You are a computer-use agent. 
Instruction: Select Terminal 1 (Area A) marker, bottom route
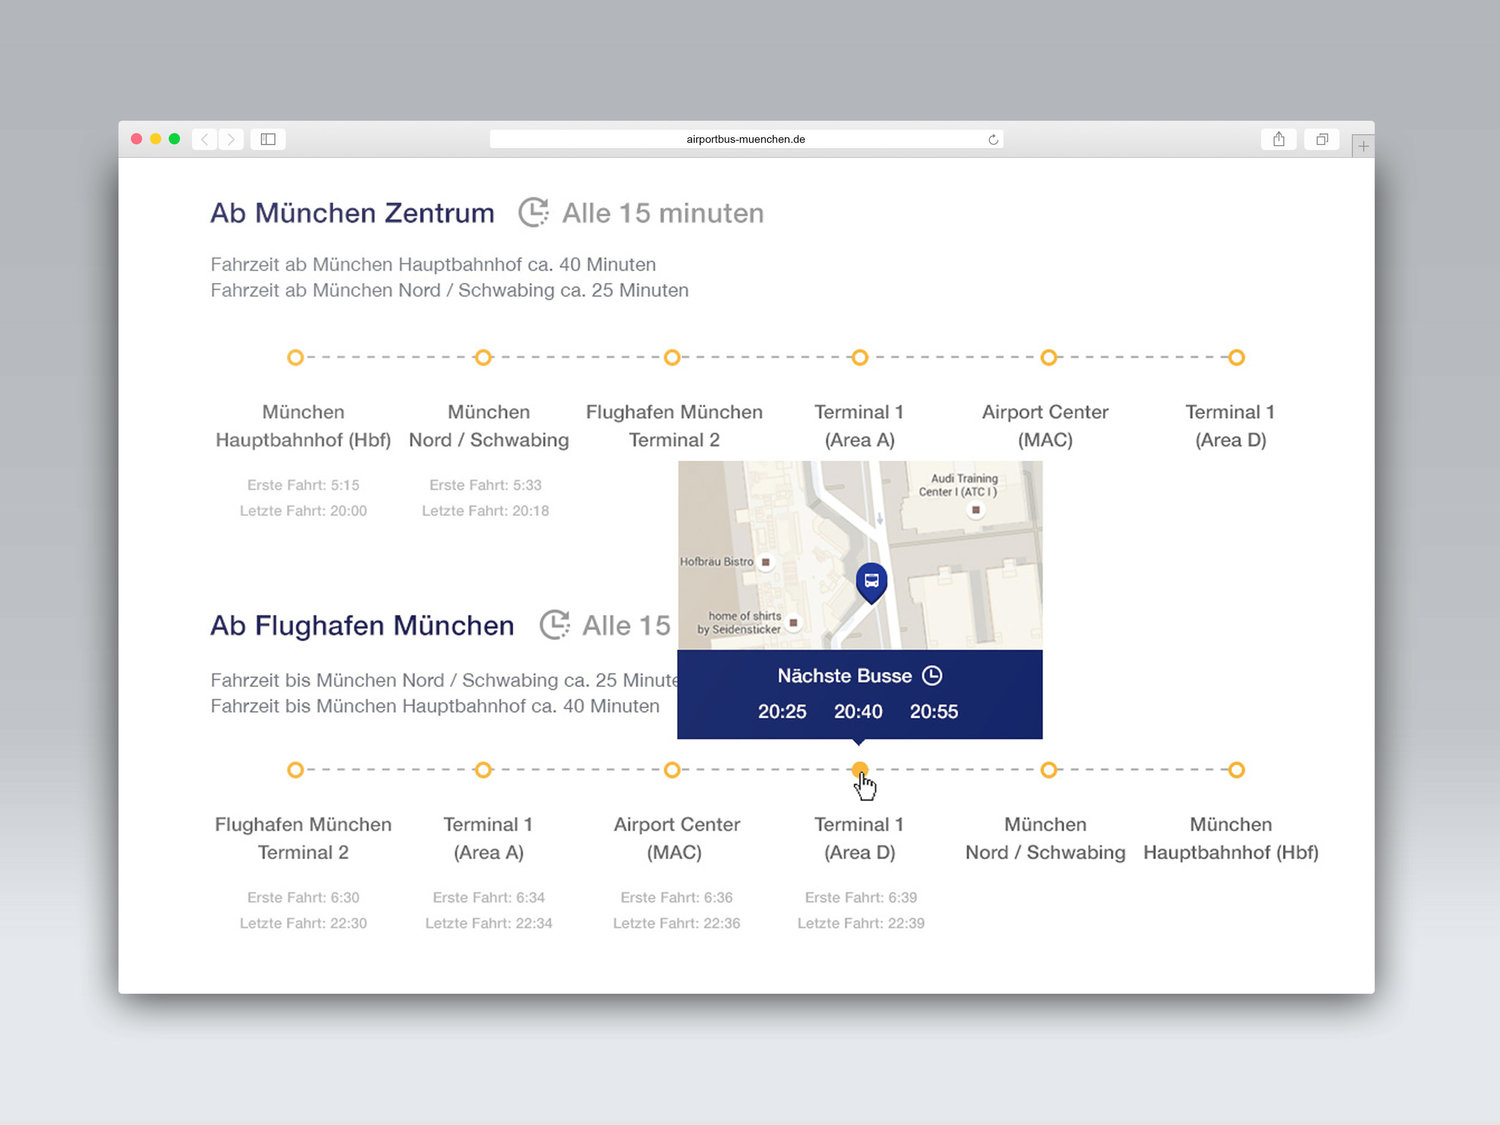[483, 770]
